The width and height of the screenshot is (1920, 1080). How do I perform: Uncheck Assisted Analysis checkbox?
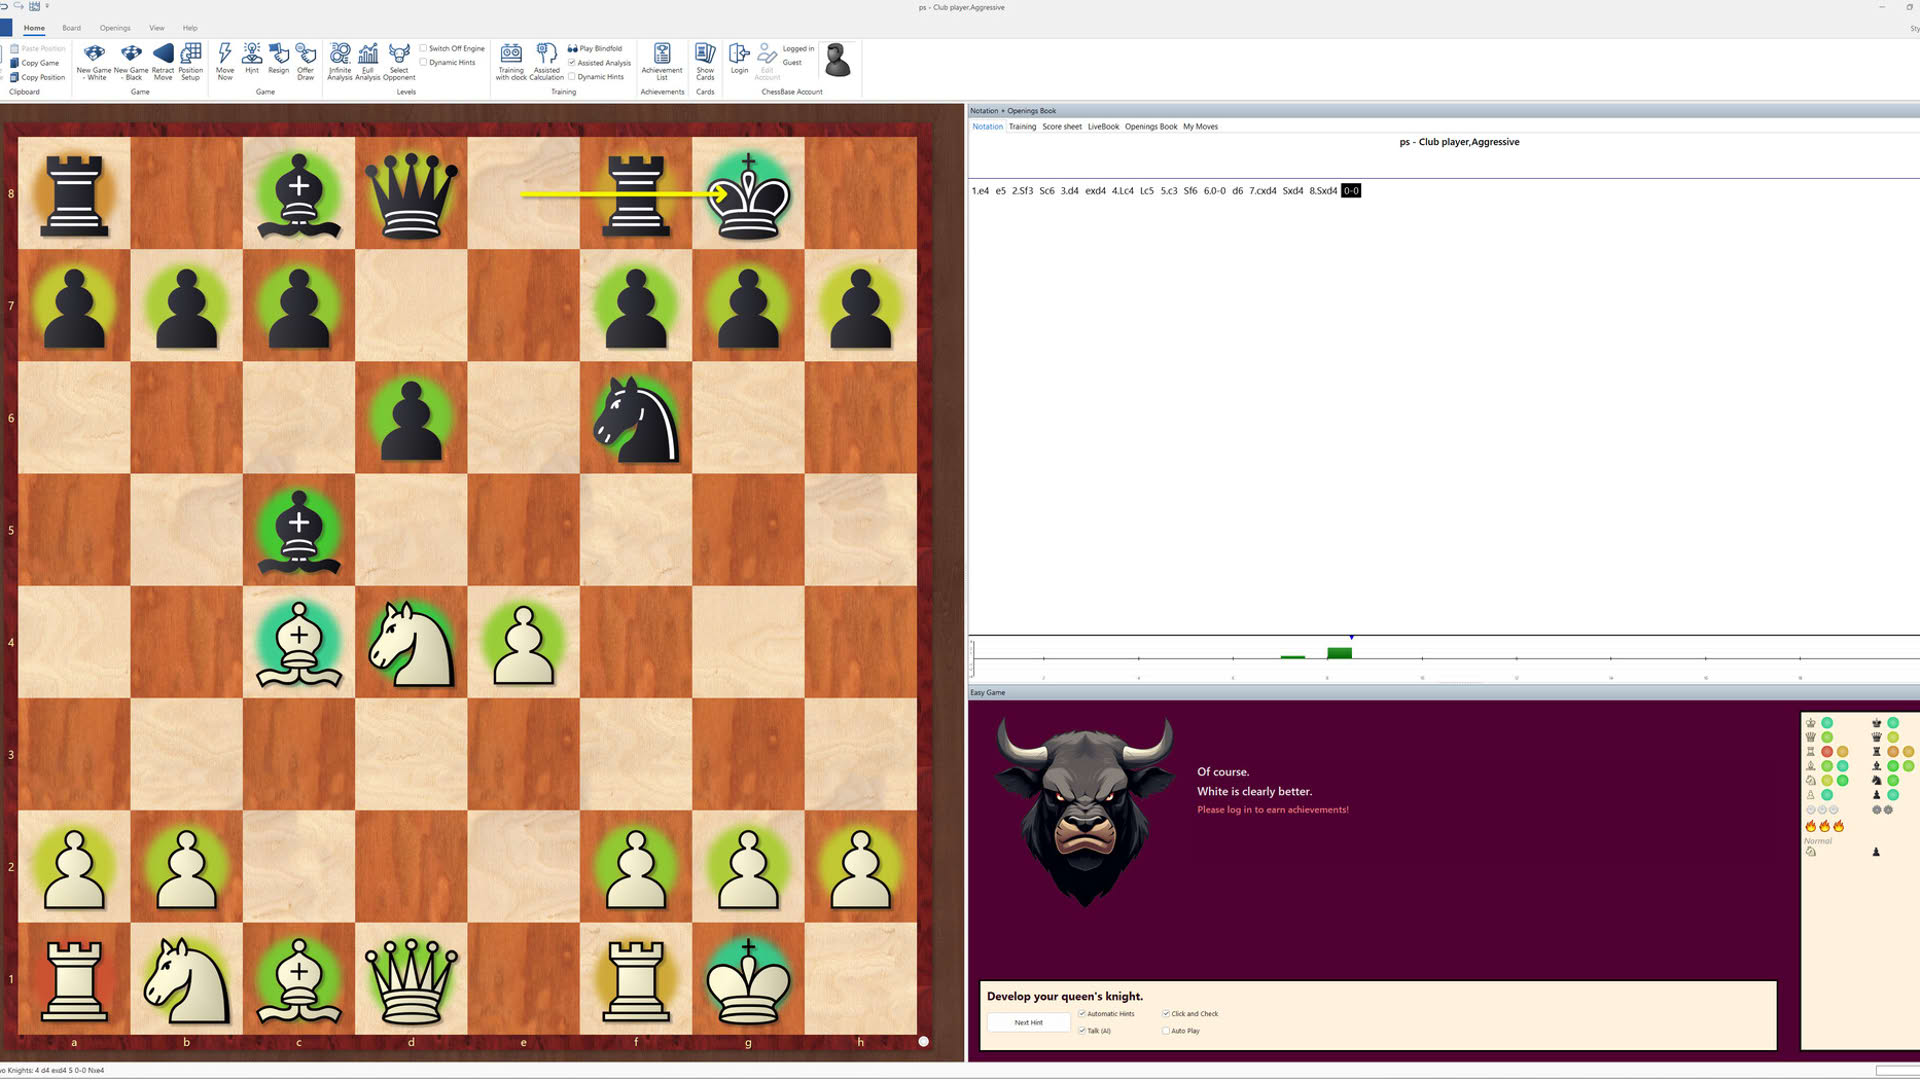(572, 63)
